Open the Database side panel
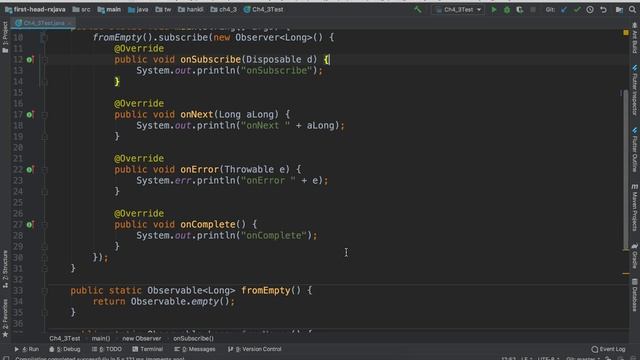640x360 pixels. click(635, 295)
